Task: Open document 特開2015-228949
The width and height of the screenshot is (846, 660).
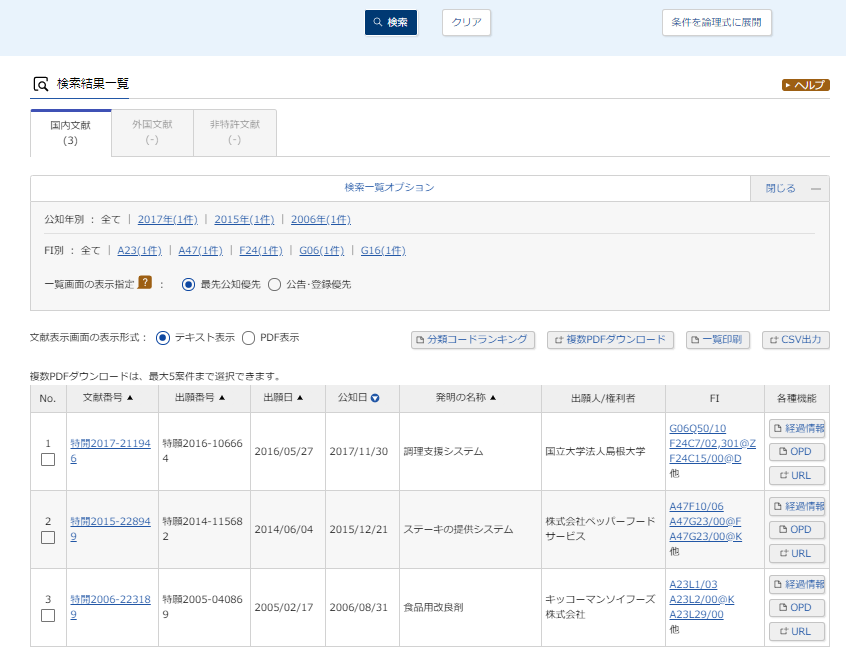Action: pyautogui.click(x=110, y=529)
